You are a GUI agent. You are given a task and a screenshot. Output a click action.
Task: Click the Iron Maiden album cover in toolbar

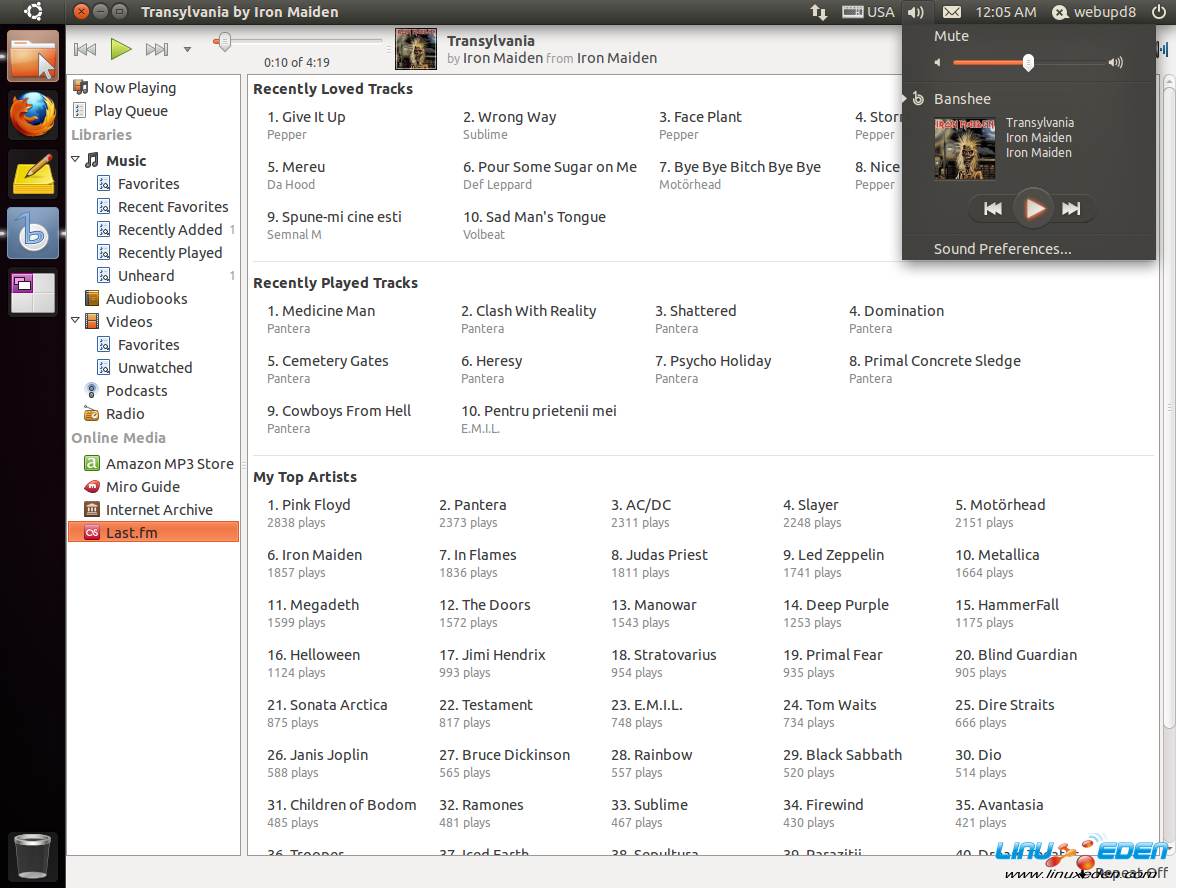coord(416,49)
